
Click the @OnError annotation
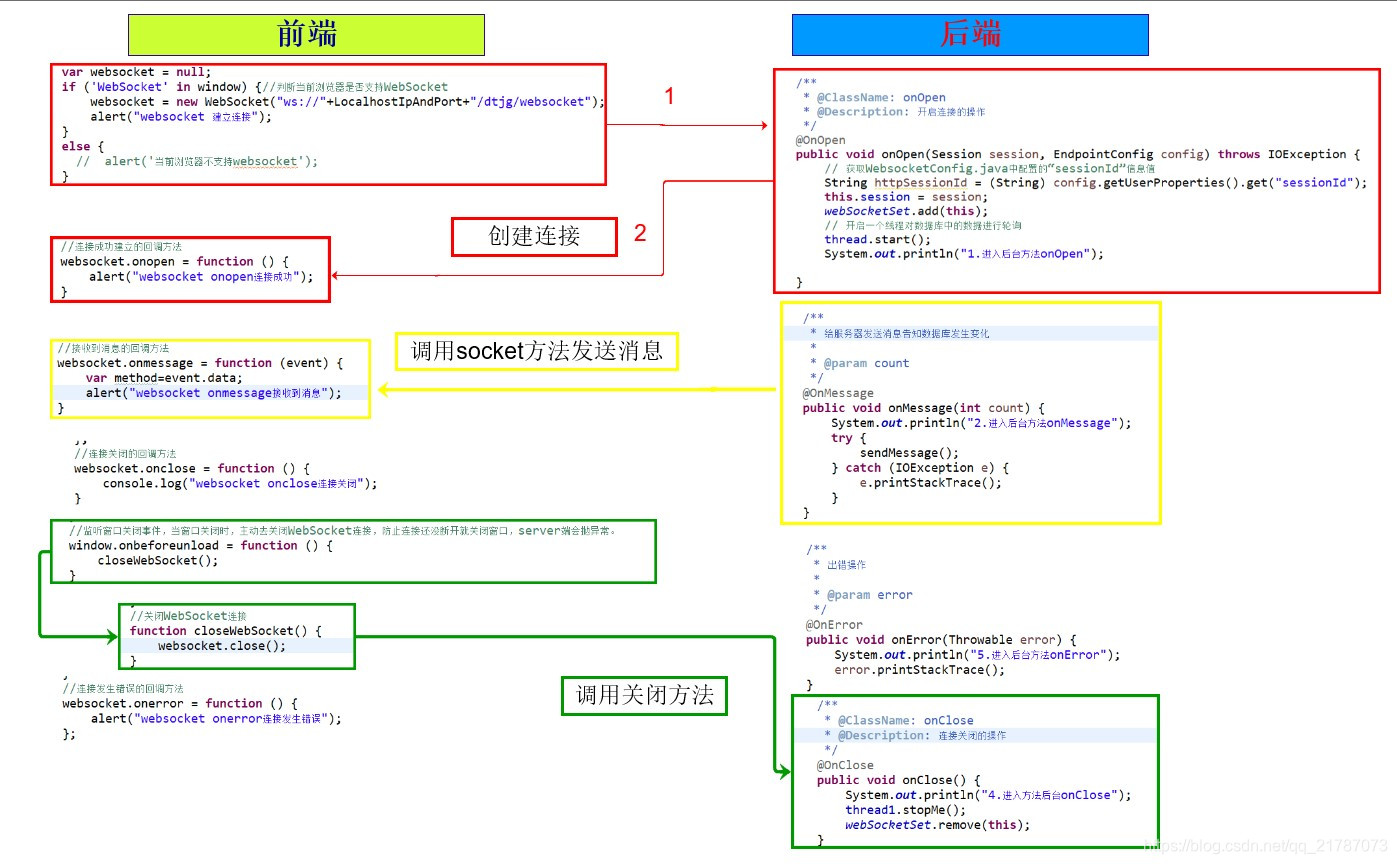(834, 625)
